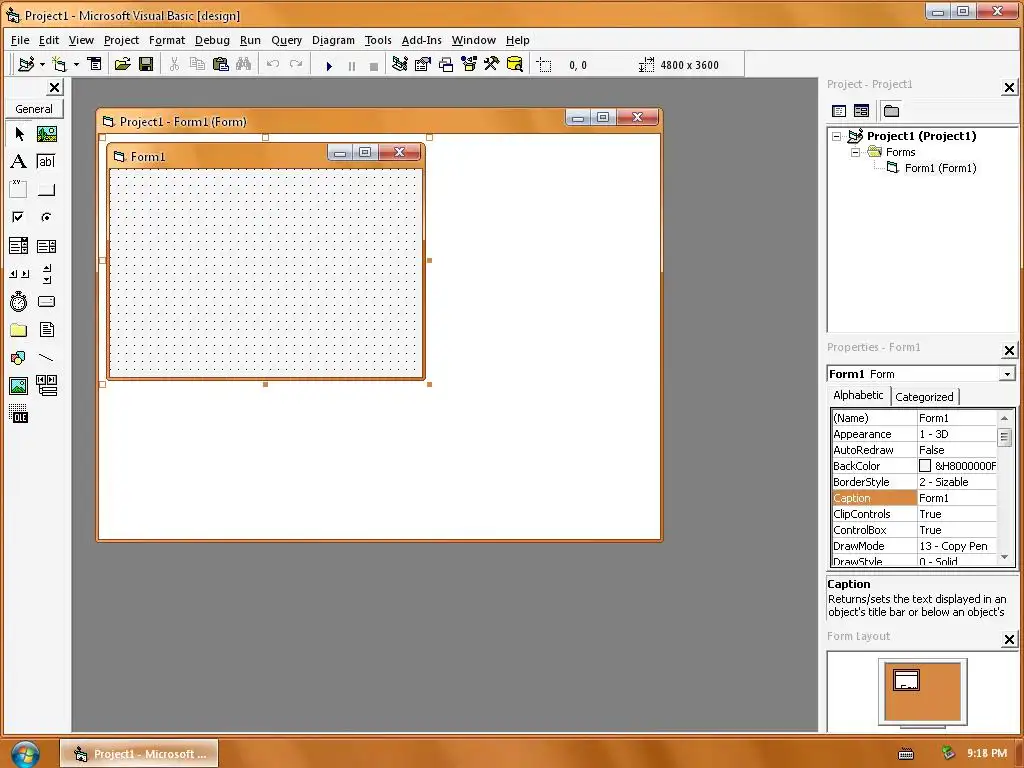Select the Shape control tool

(19, 358)
